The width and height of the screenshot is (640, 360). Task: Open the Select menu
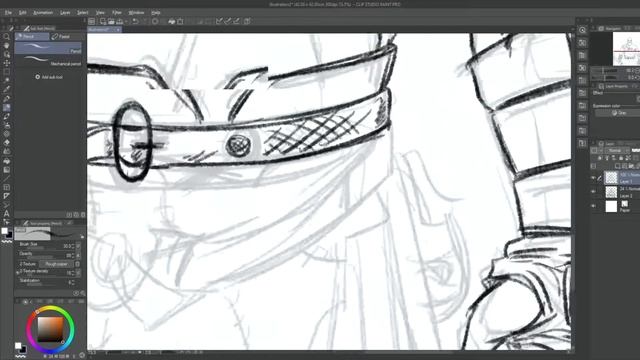click(82, 13)
